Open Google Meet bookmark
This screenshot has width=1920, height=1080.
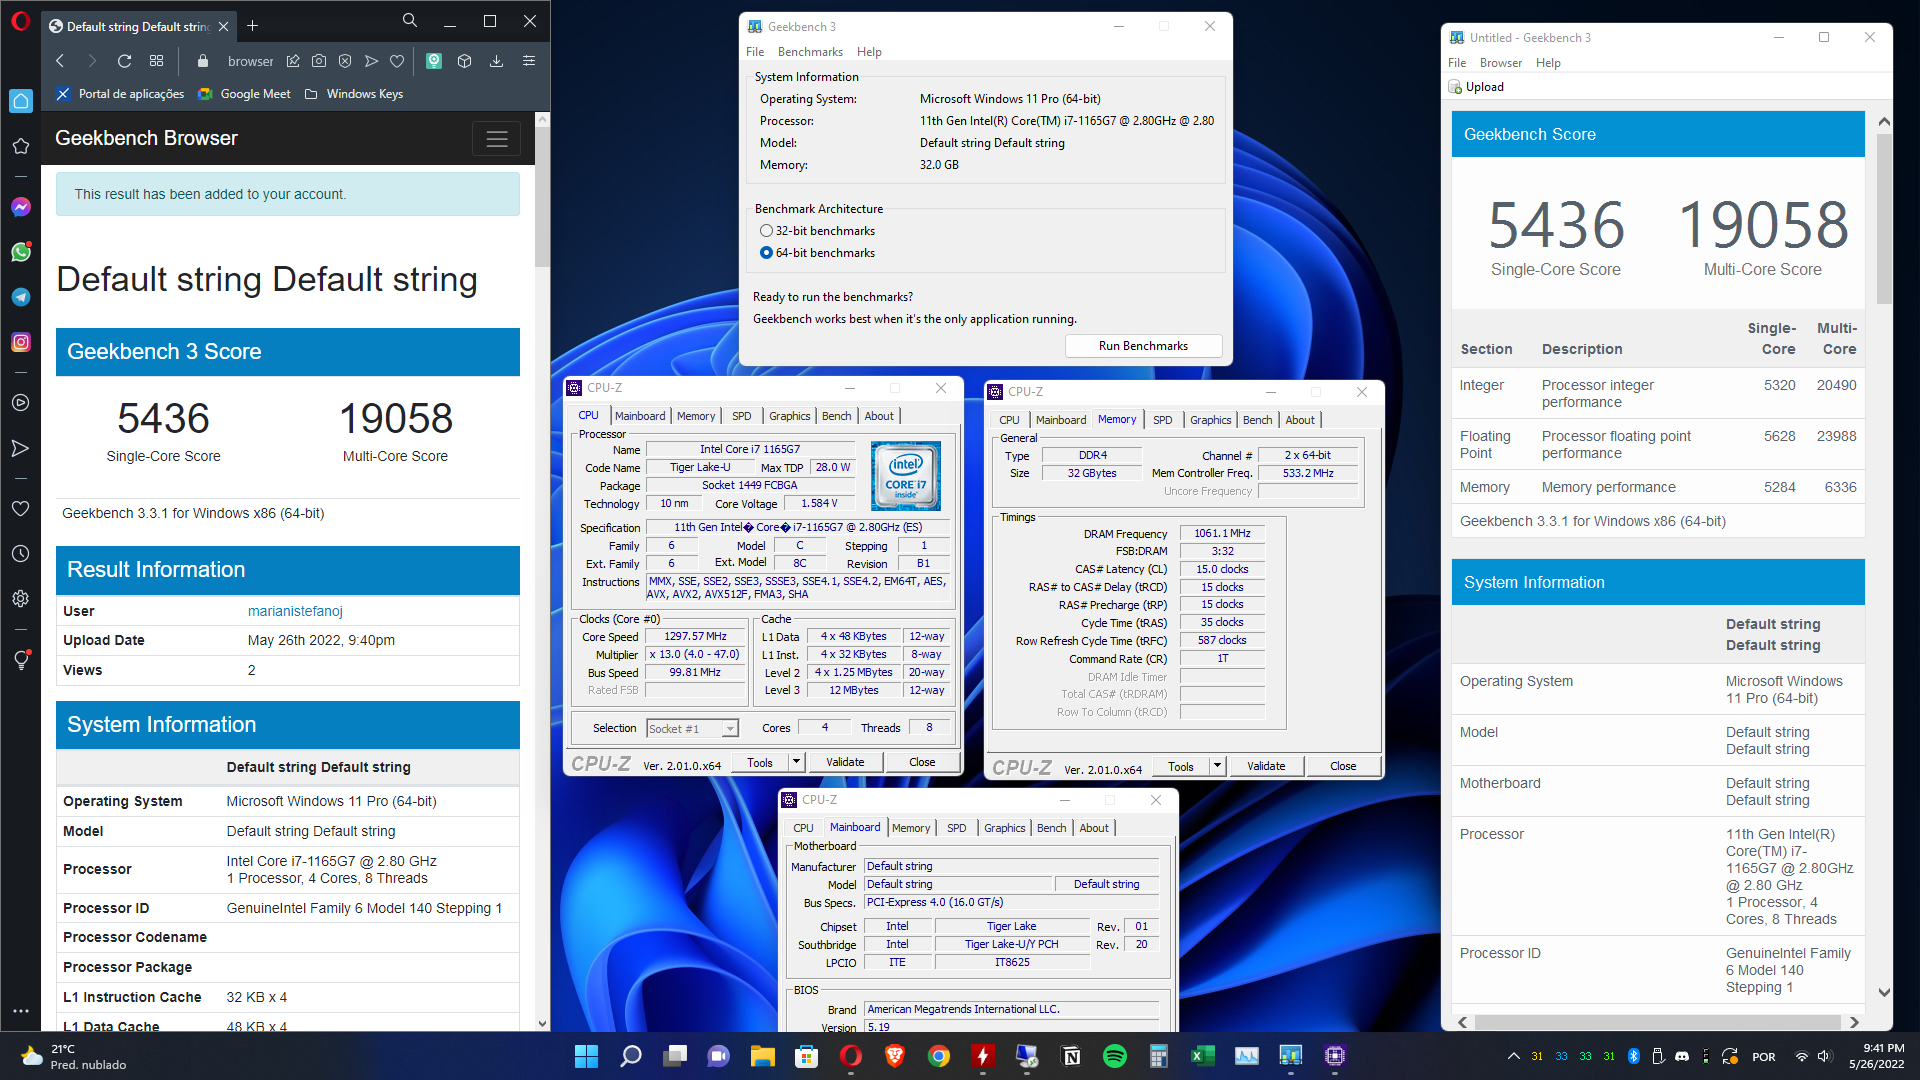click(x=245, y=94)
